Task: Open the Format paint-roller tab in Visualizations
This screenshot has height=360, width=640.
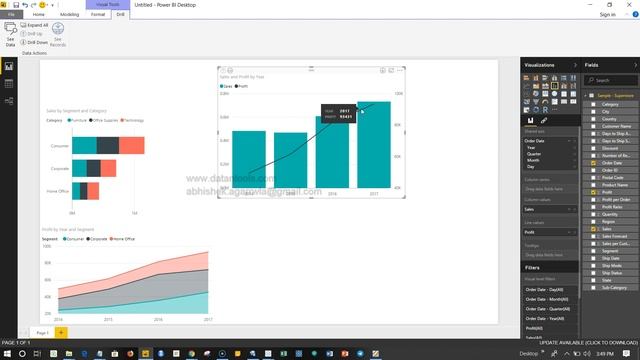Action: [x=544, y=120]
